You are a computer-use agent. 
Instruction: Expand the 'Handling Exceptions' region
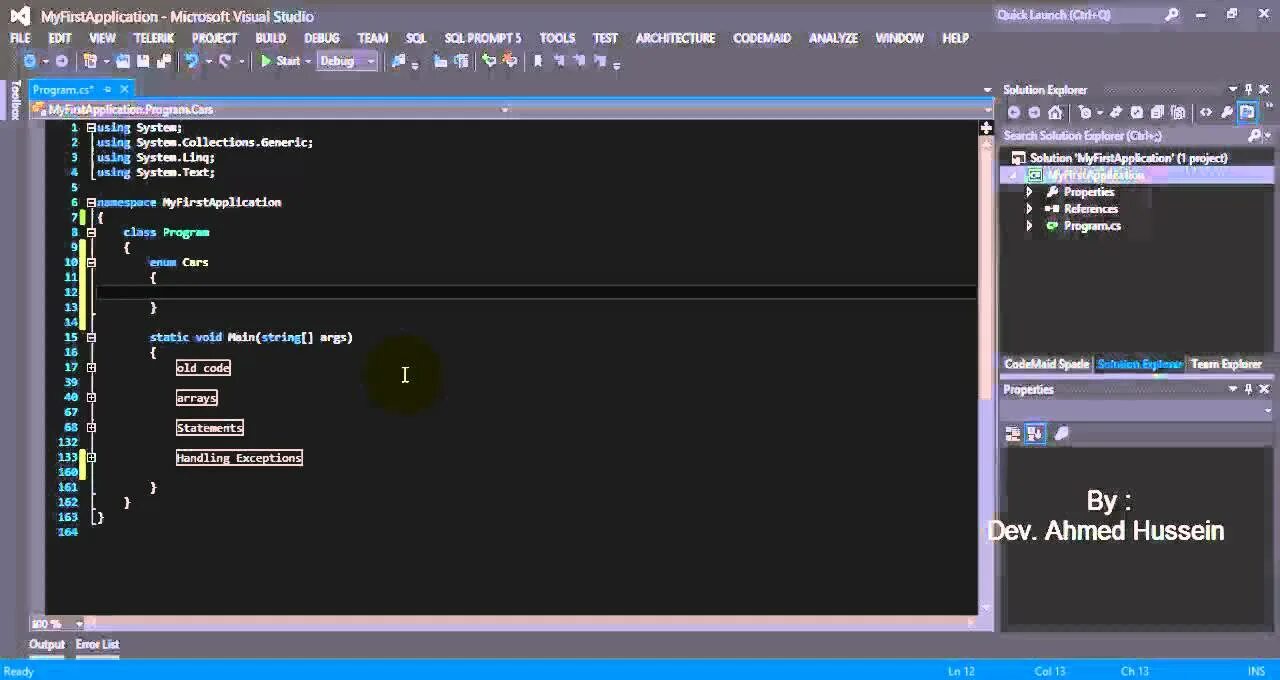coord(91,457)
